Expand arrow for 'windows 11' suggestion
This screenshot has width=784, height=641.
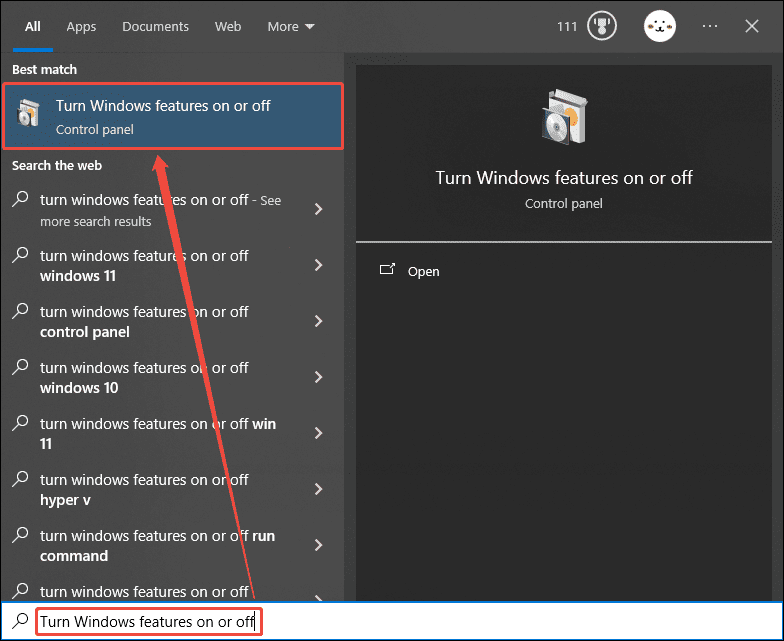pos(318,265)
